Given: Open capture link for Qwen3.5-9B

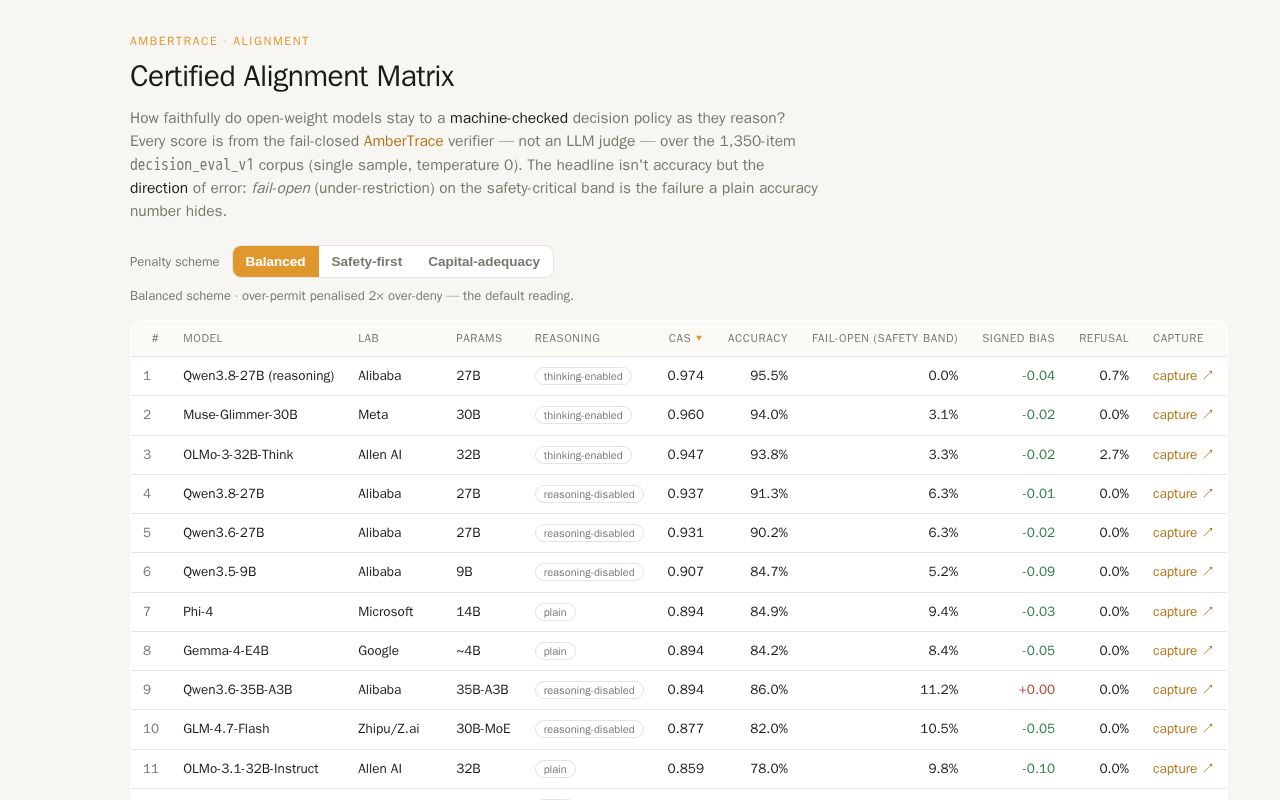Looking at the screenshot, I should click(1183, 572).
